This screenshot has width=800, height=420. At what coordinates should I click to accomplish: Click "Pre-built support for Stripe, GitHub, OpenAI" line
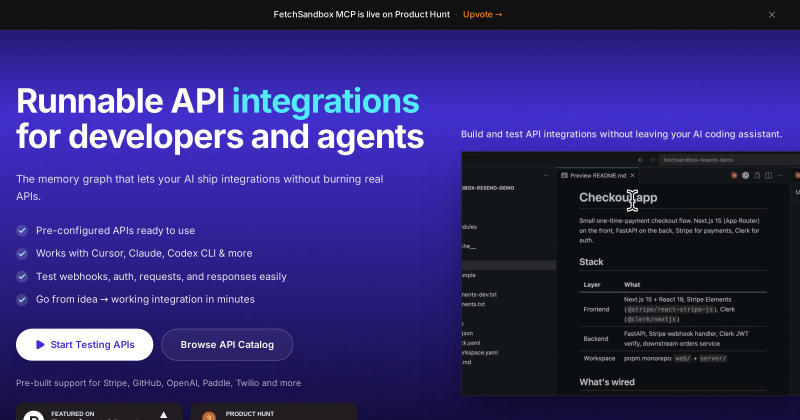coord(158,383)
